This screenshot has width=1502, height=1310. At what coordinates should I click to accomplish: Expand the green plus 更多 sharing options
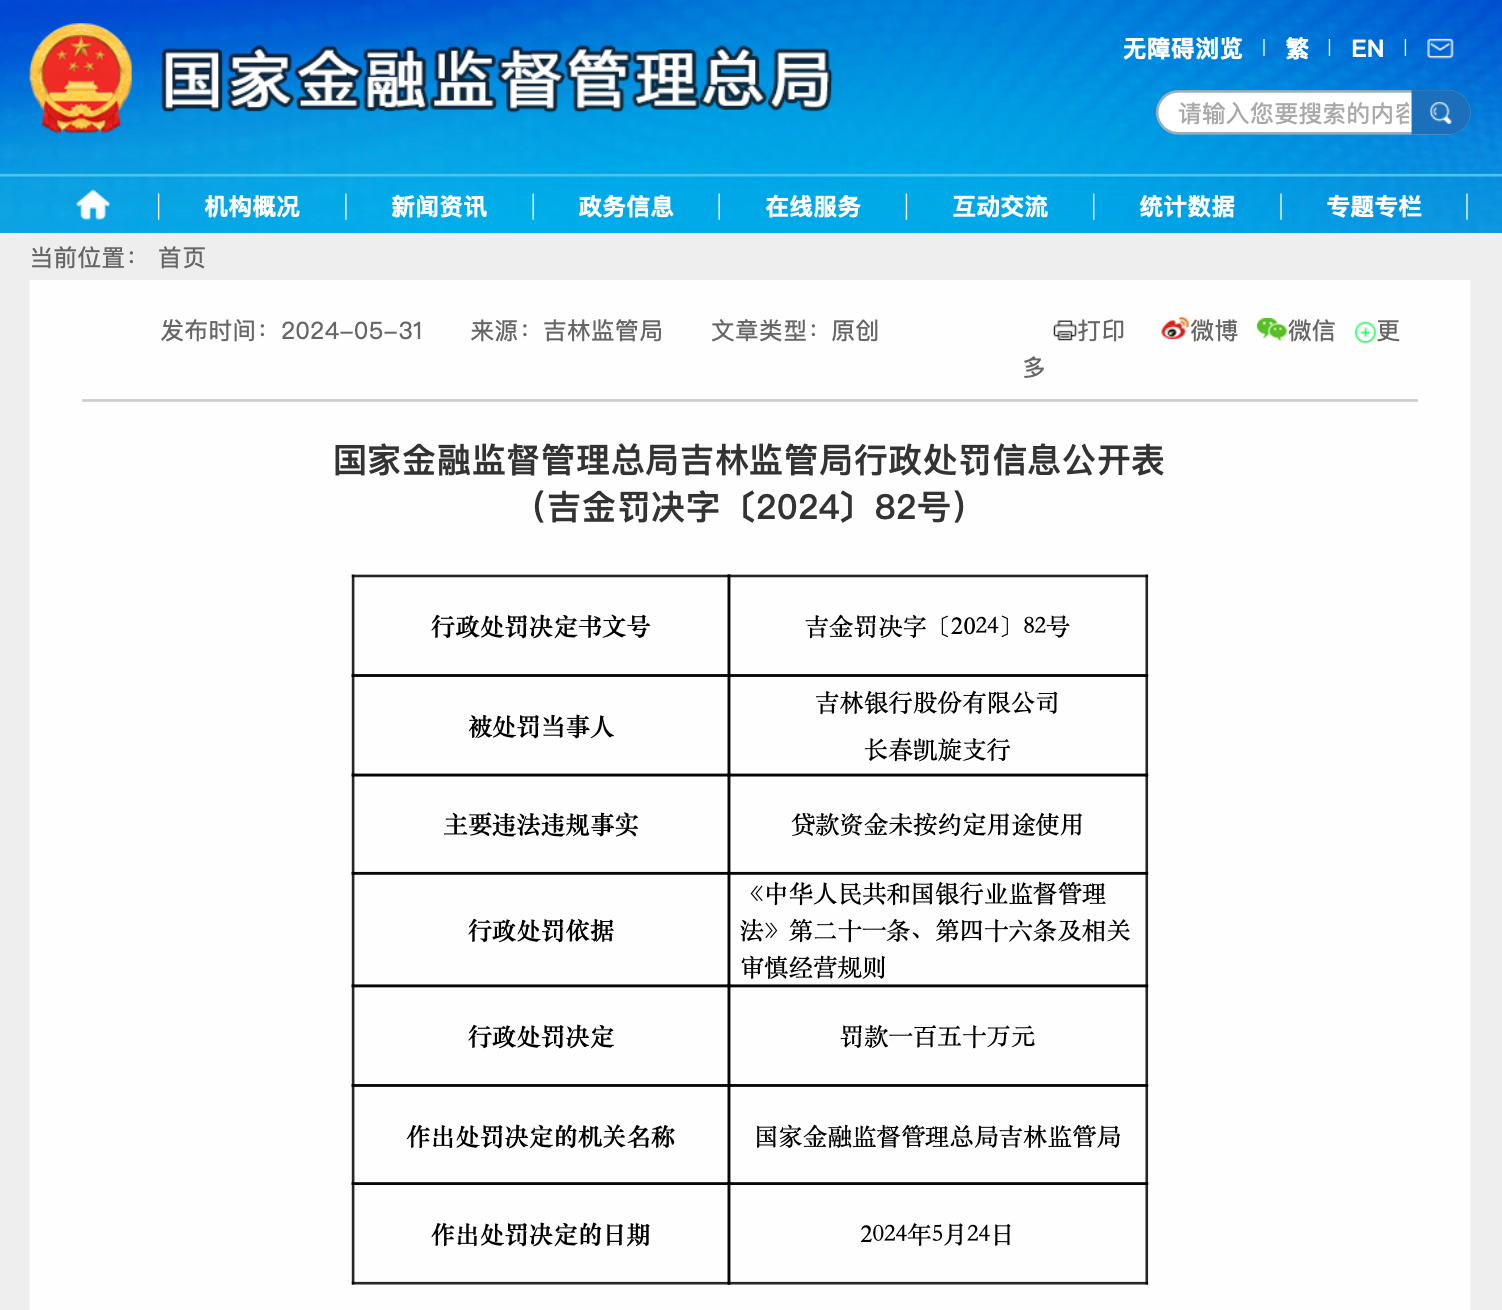click(1366, 332)
